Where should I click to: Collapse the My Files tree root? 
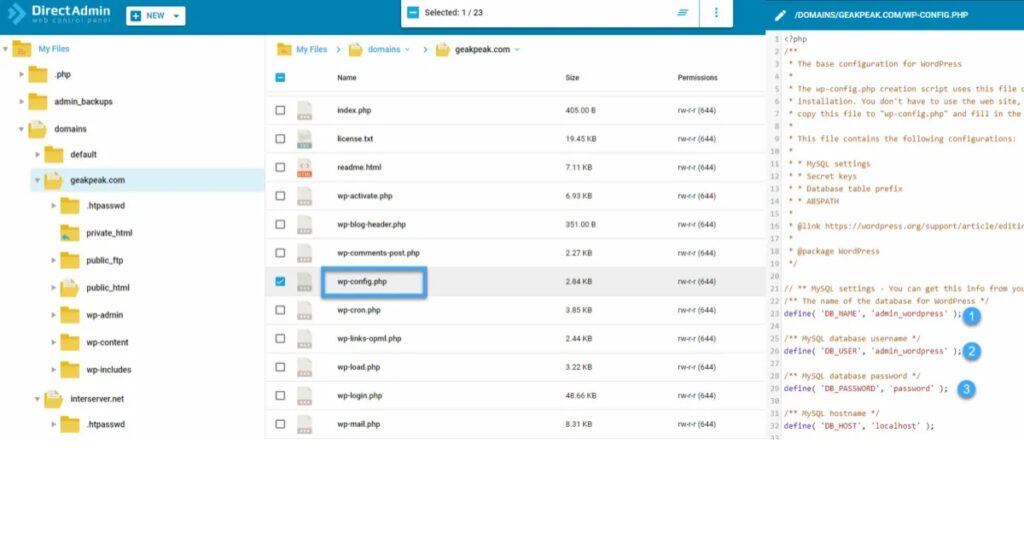(5, 49)
